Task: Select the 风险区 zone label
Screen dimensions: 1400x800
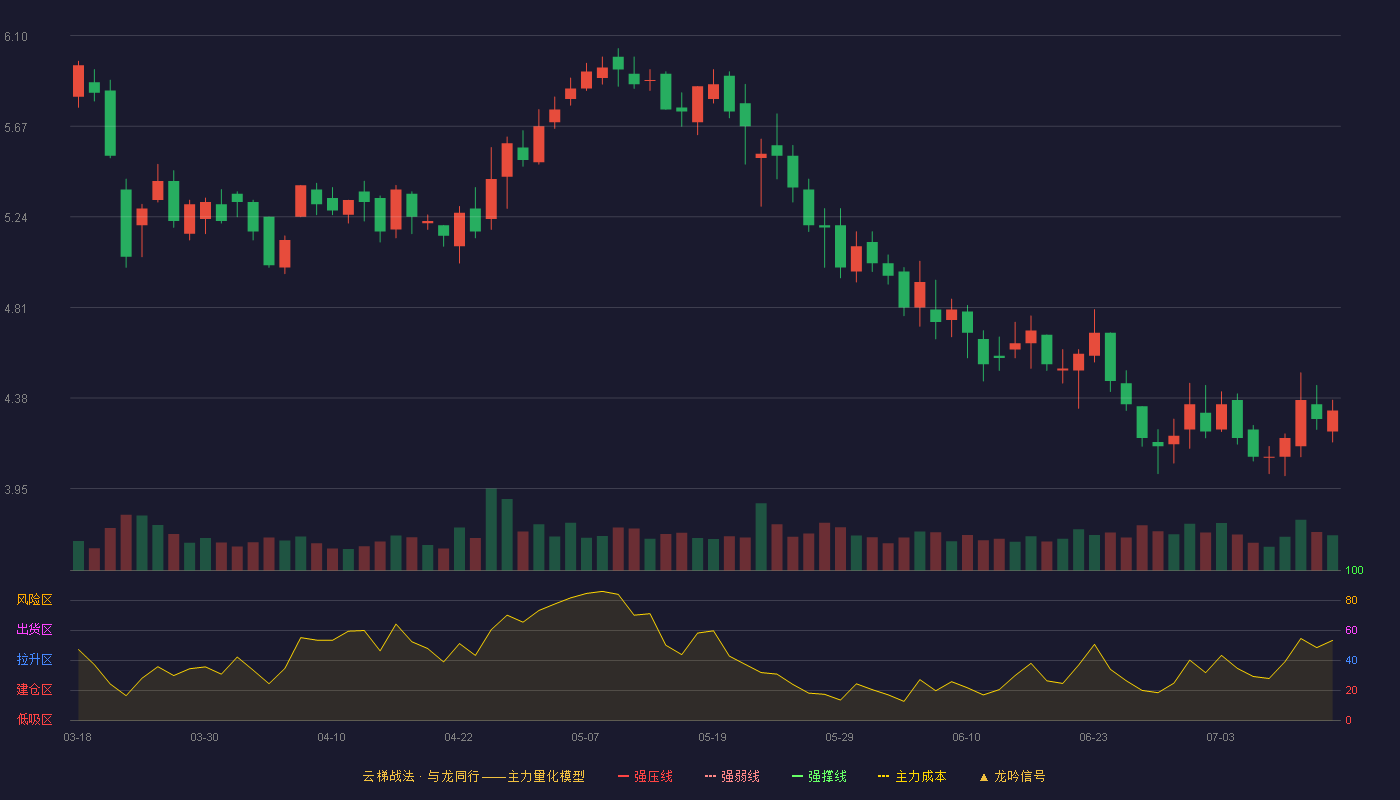Action: tap(34, 600)
